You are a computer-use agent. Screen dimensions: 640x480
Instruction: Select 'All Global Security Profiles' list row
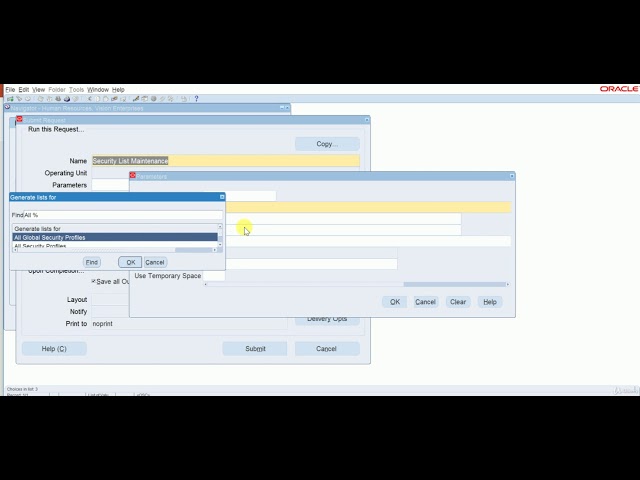pos(115,237)
